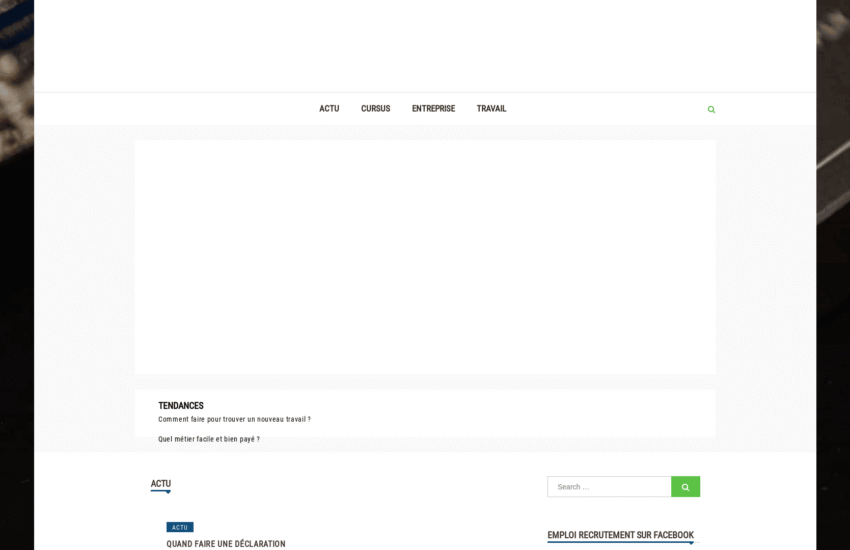Open the 'Quand faire une déclaration' article

point(226,544)
